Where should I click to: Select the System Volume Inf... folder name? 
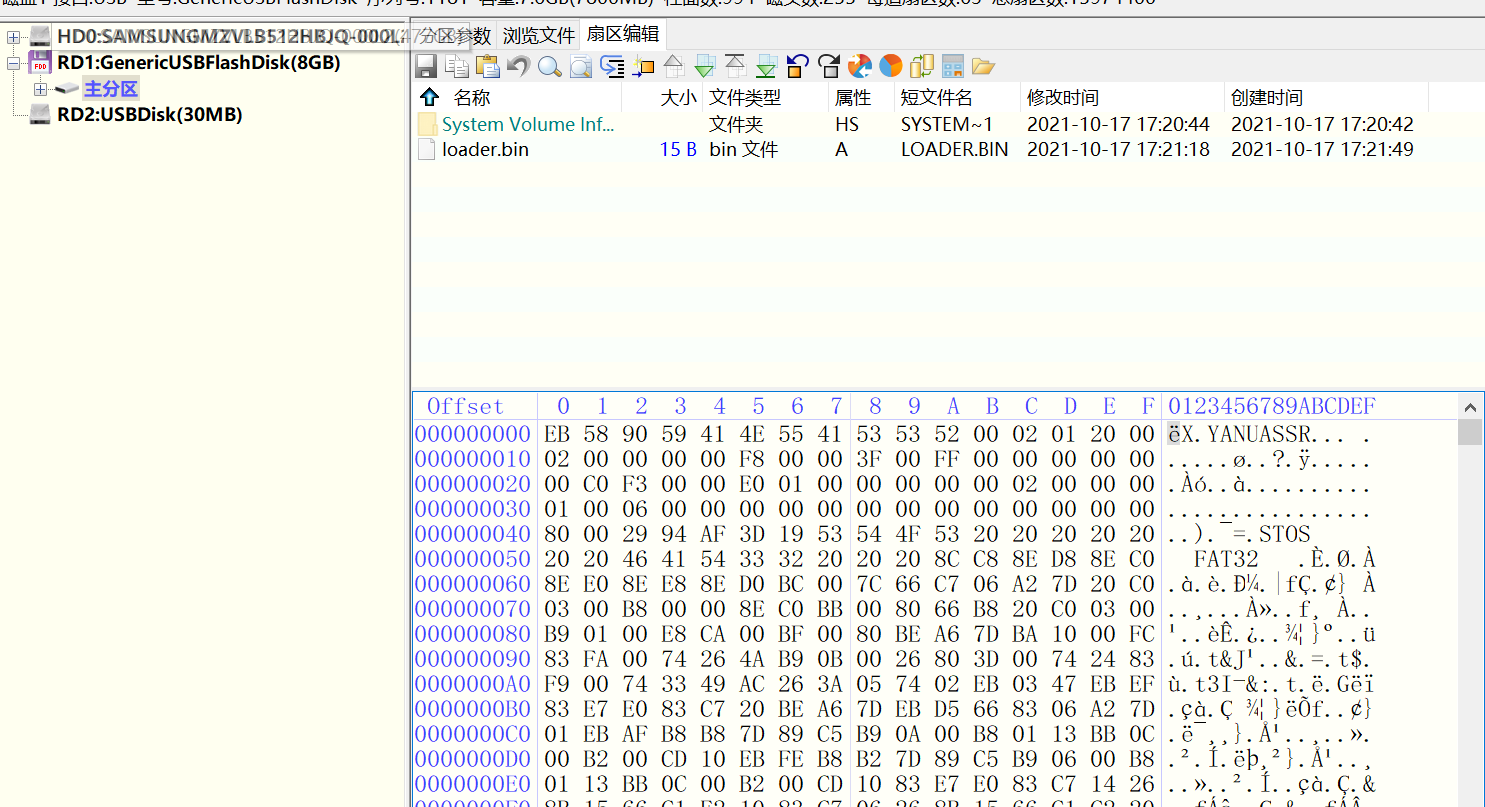[528, 124]
